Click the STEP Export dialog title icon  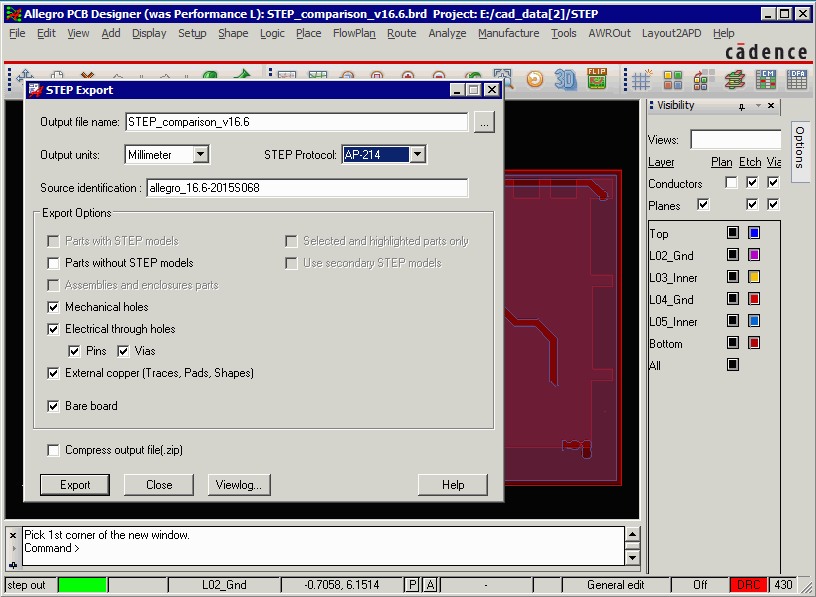35,90
